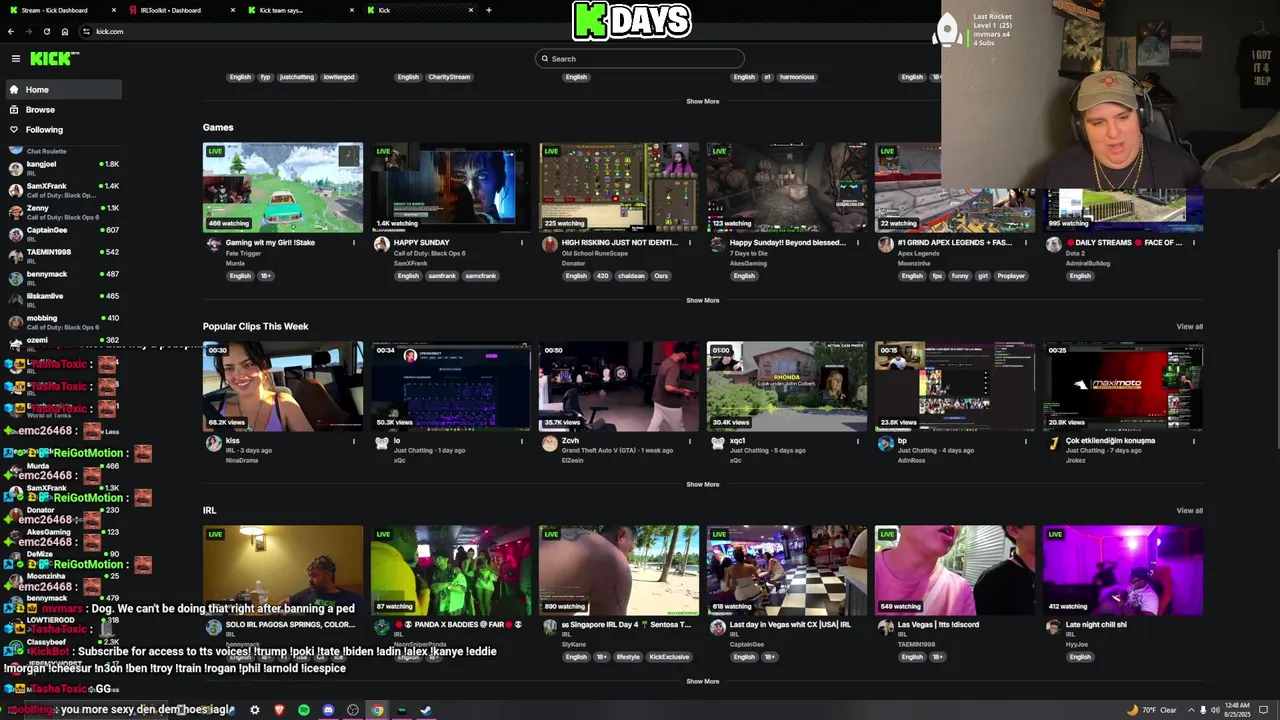Play the kiss clip thumbnail
1280x720 pixels.
coord(283,386)
